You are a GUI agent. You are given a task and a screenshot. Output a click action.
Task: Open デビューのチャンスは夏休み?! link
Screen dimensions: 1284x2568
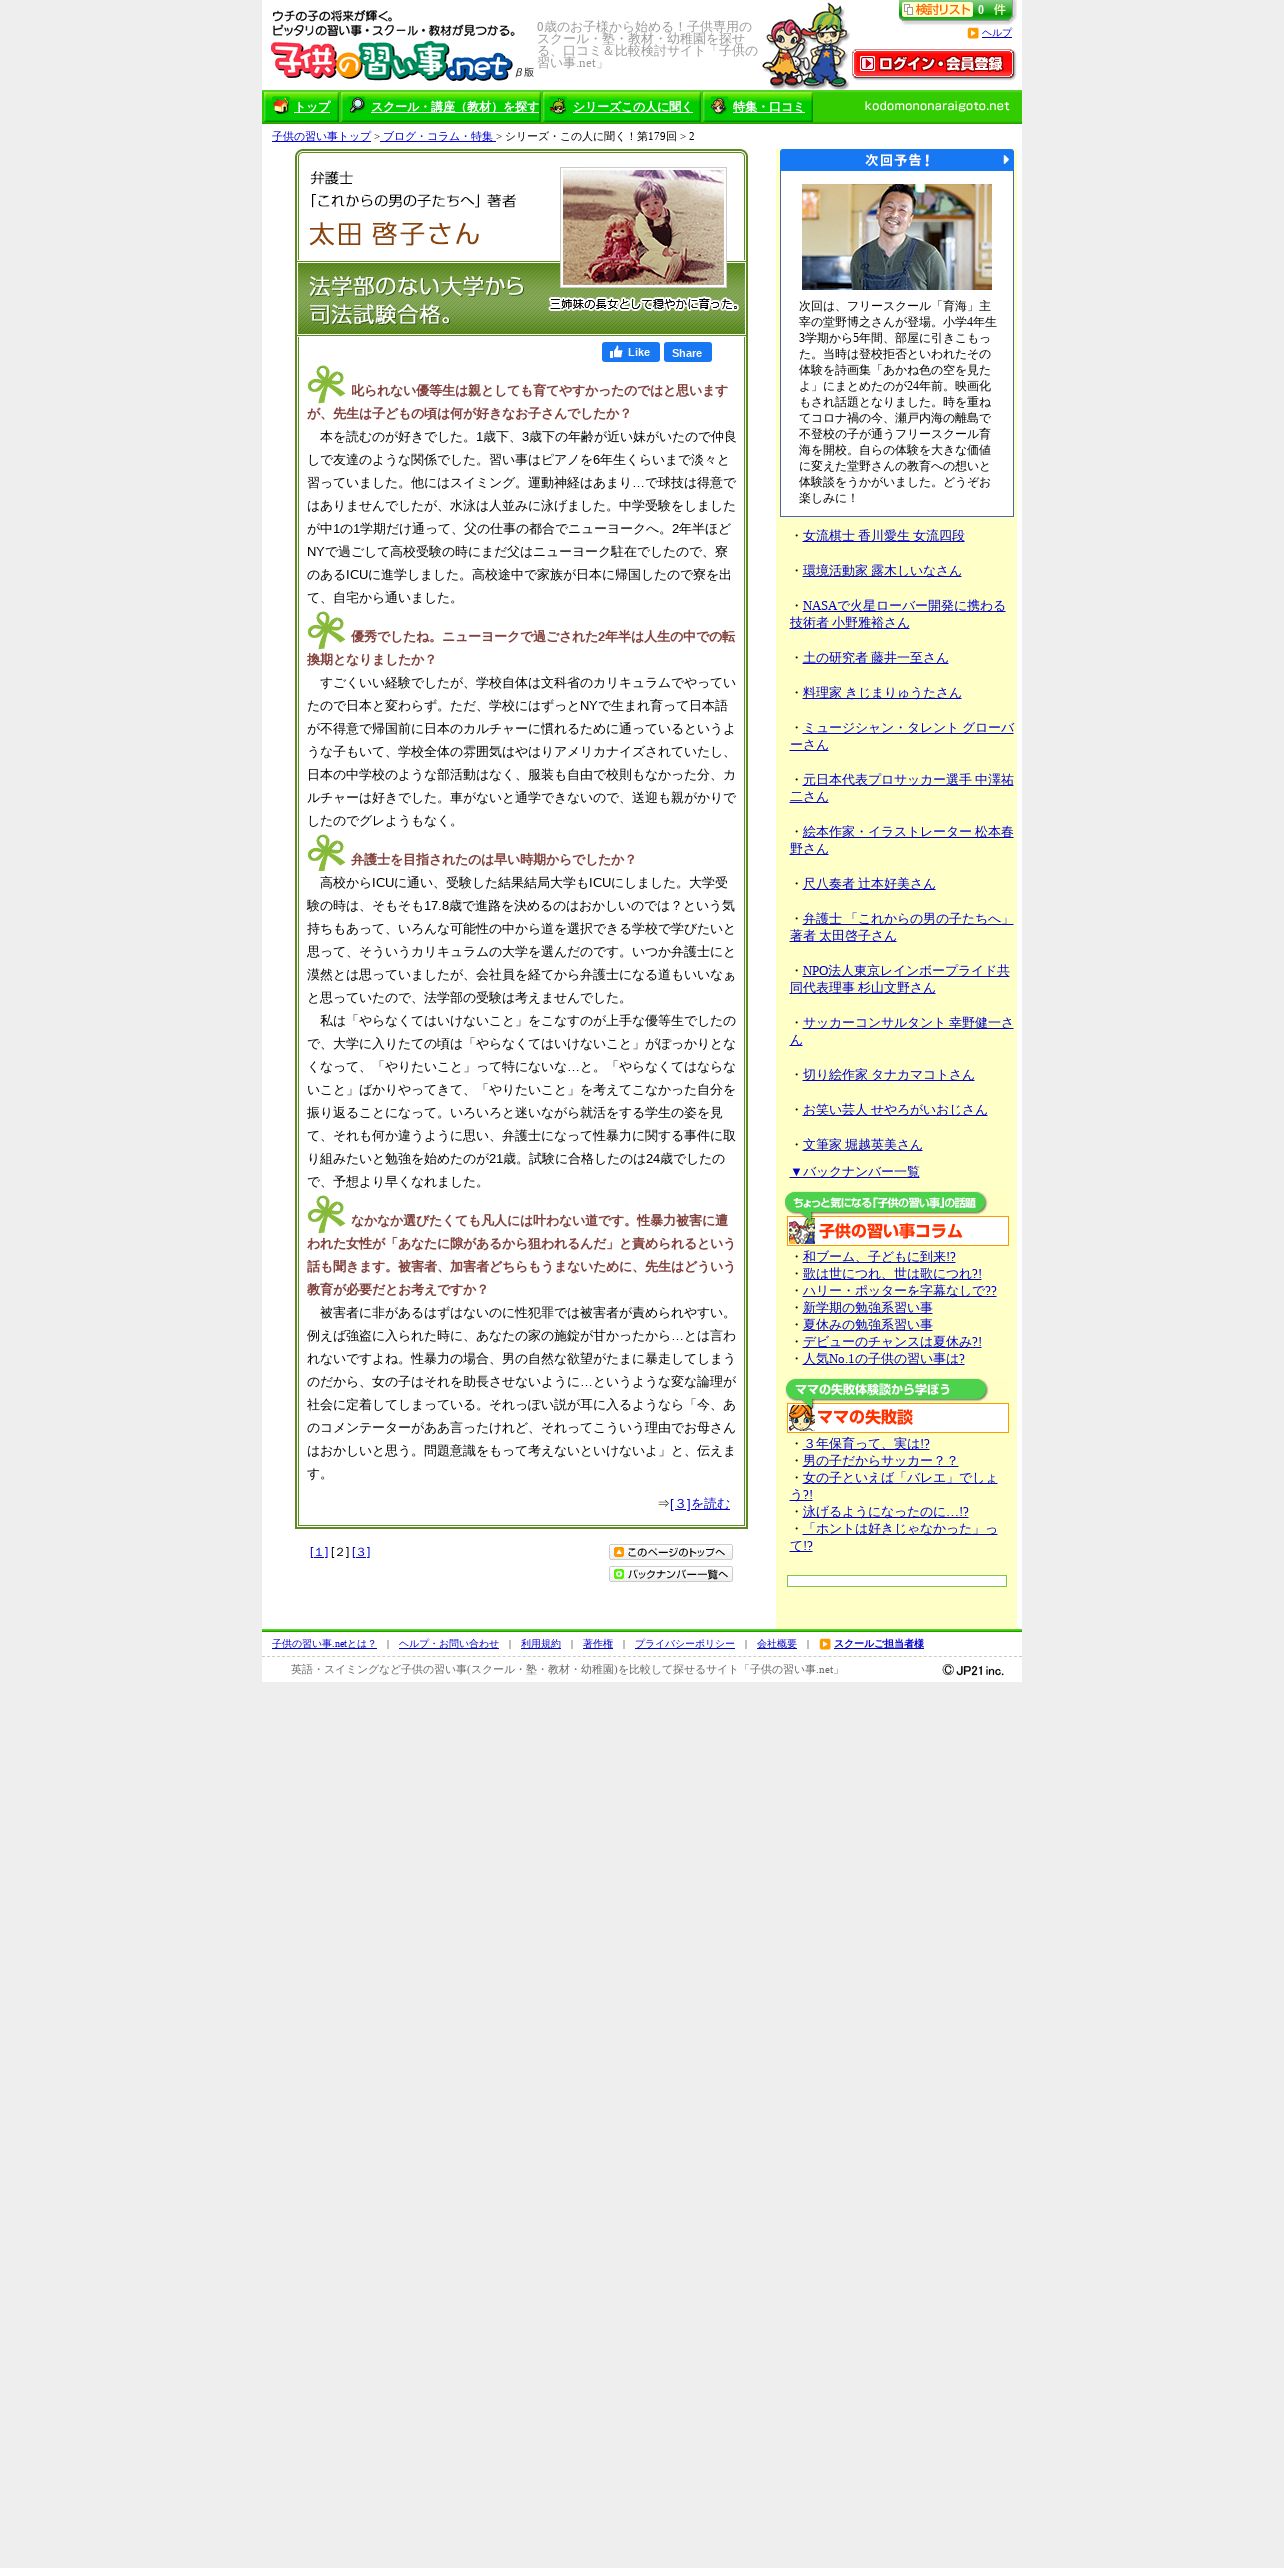(x=892, y=1342)
